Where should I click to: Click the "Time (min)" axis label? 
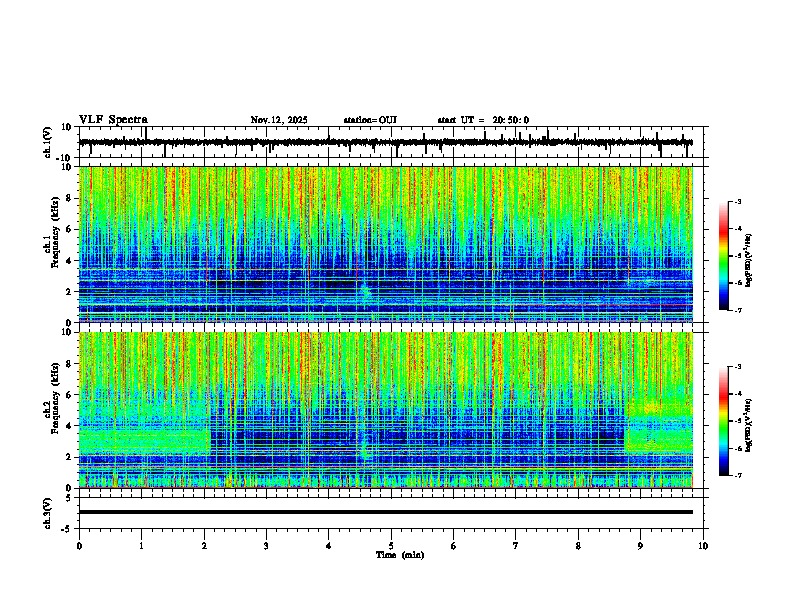[400, 555]
